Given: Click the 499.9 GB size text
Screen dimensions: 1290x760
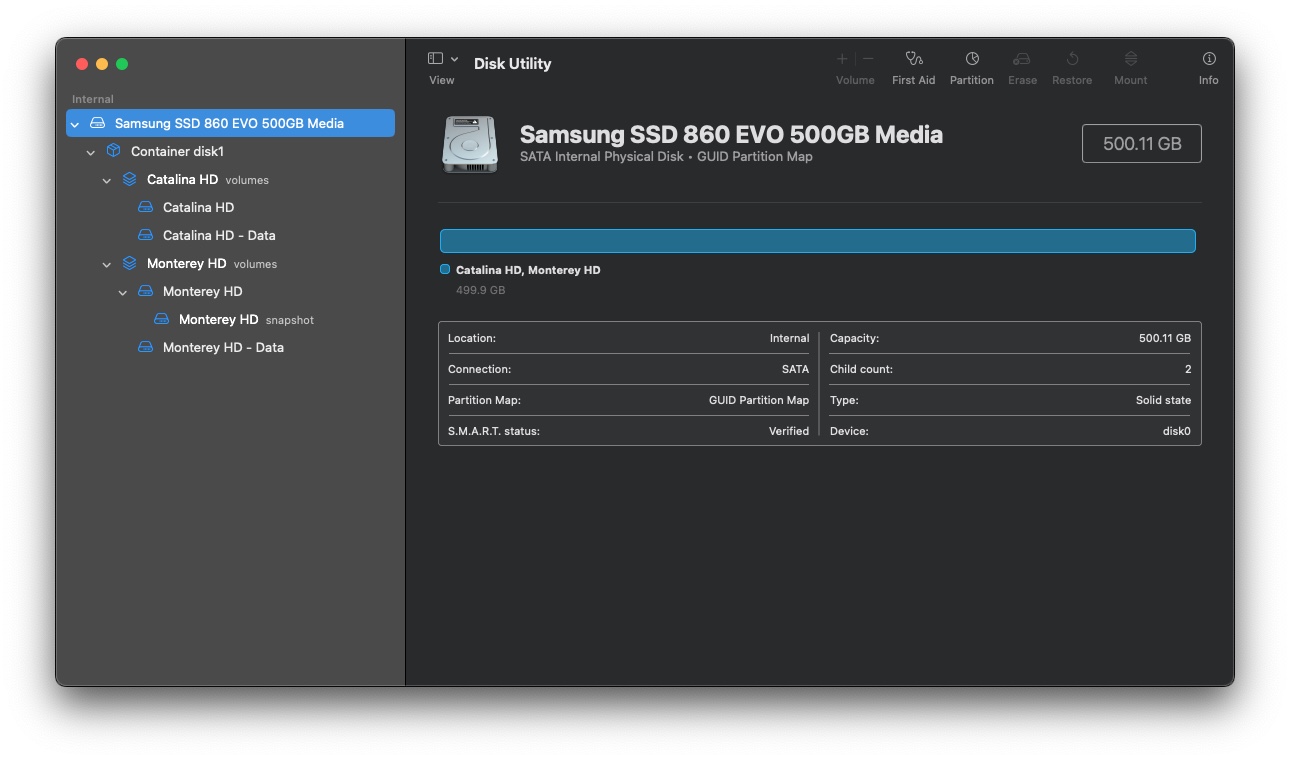Looking at the screenshot, I should (481, 290).
